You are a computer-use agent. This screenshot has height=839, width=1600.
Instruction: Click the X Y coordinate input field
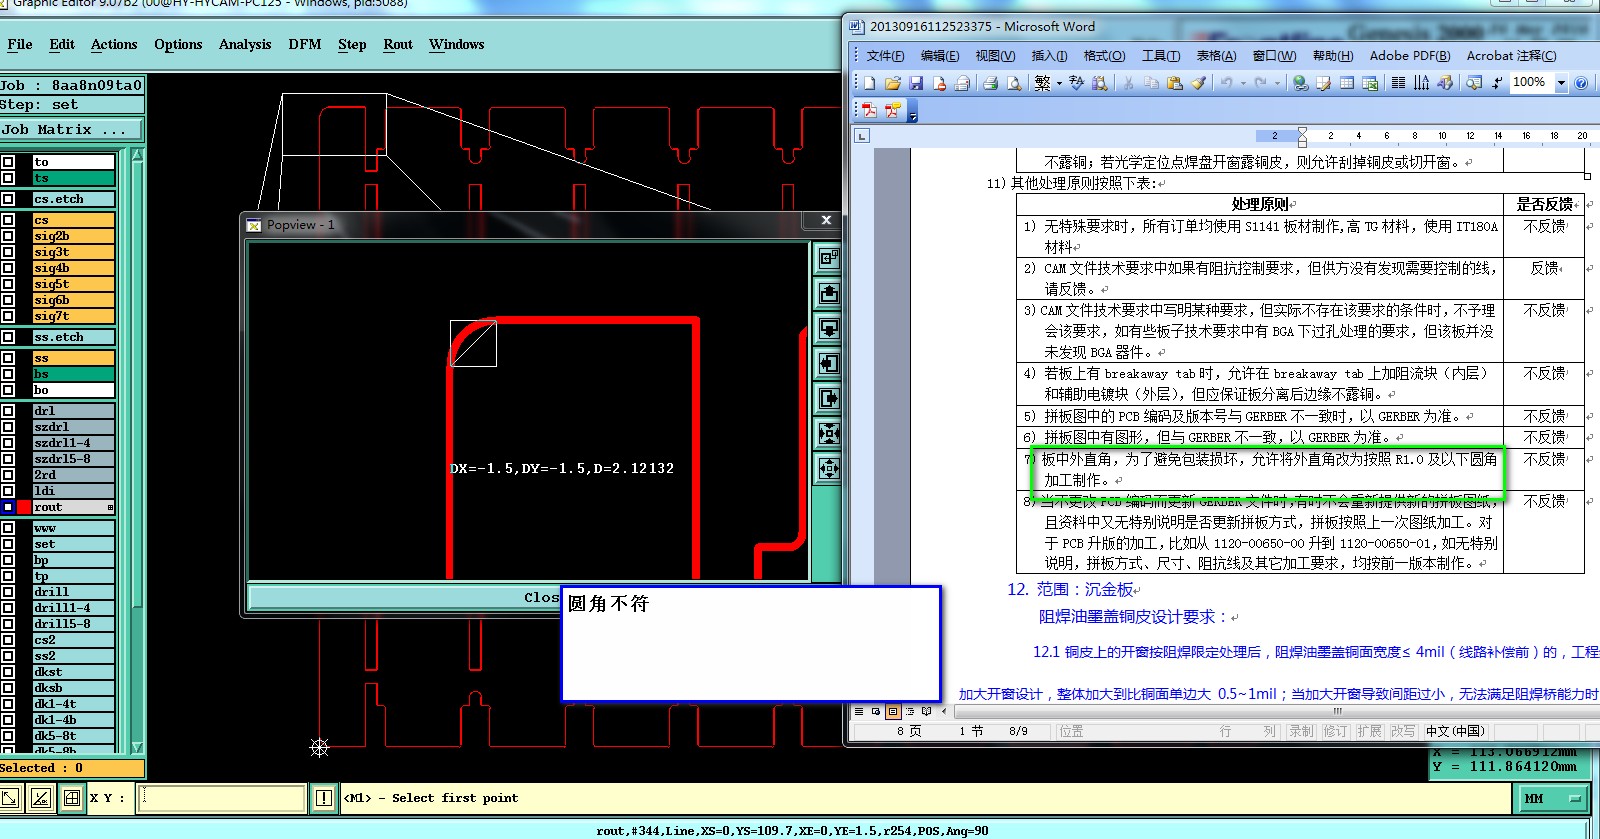click(221, 798)
